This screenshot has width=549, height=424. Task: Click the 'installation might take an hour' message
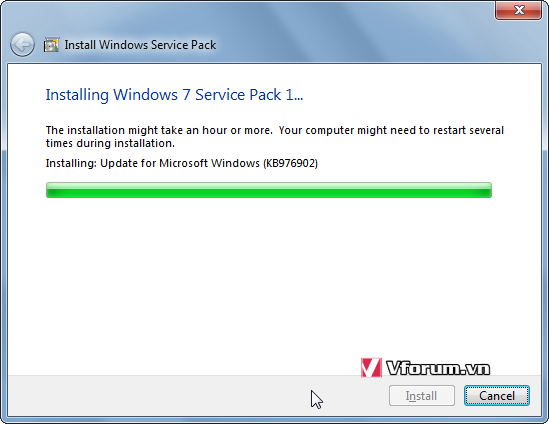pos(274,137)
